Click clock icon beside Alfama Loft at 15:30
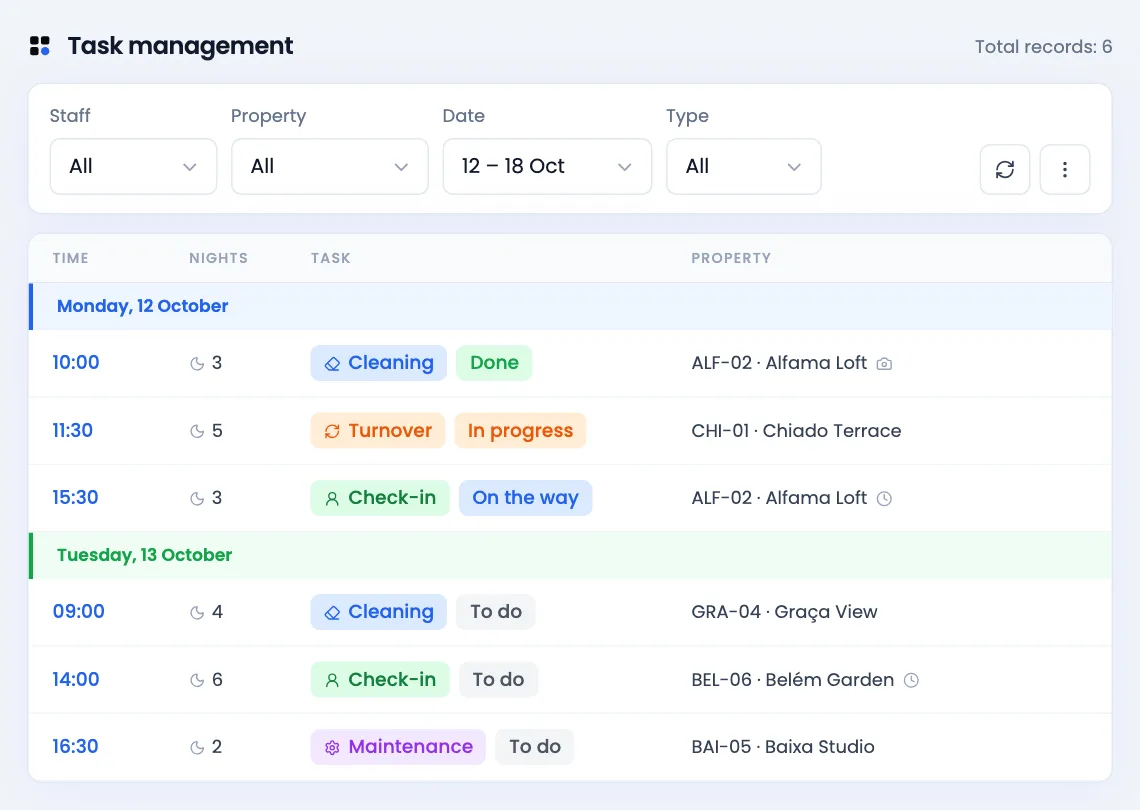1140x810 pixels. point(884,499)
